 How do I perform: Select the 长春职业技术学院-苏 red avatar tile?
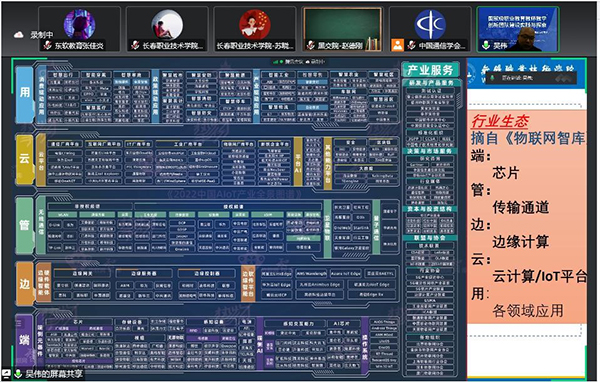coord(254,29)
